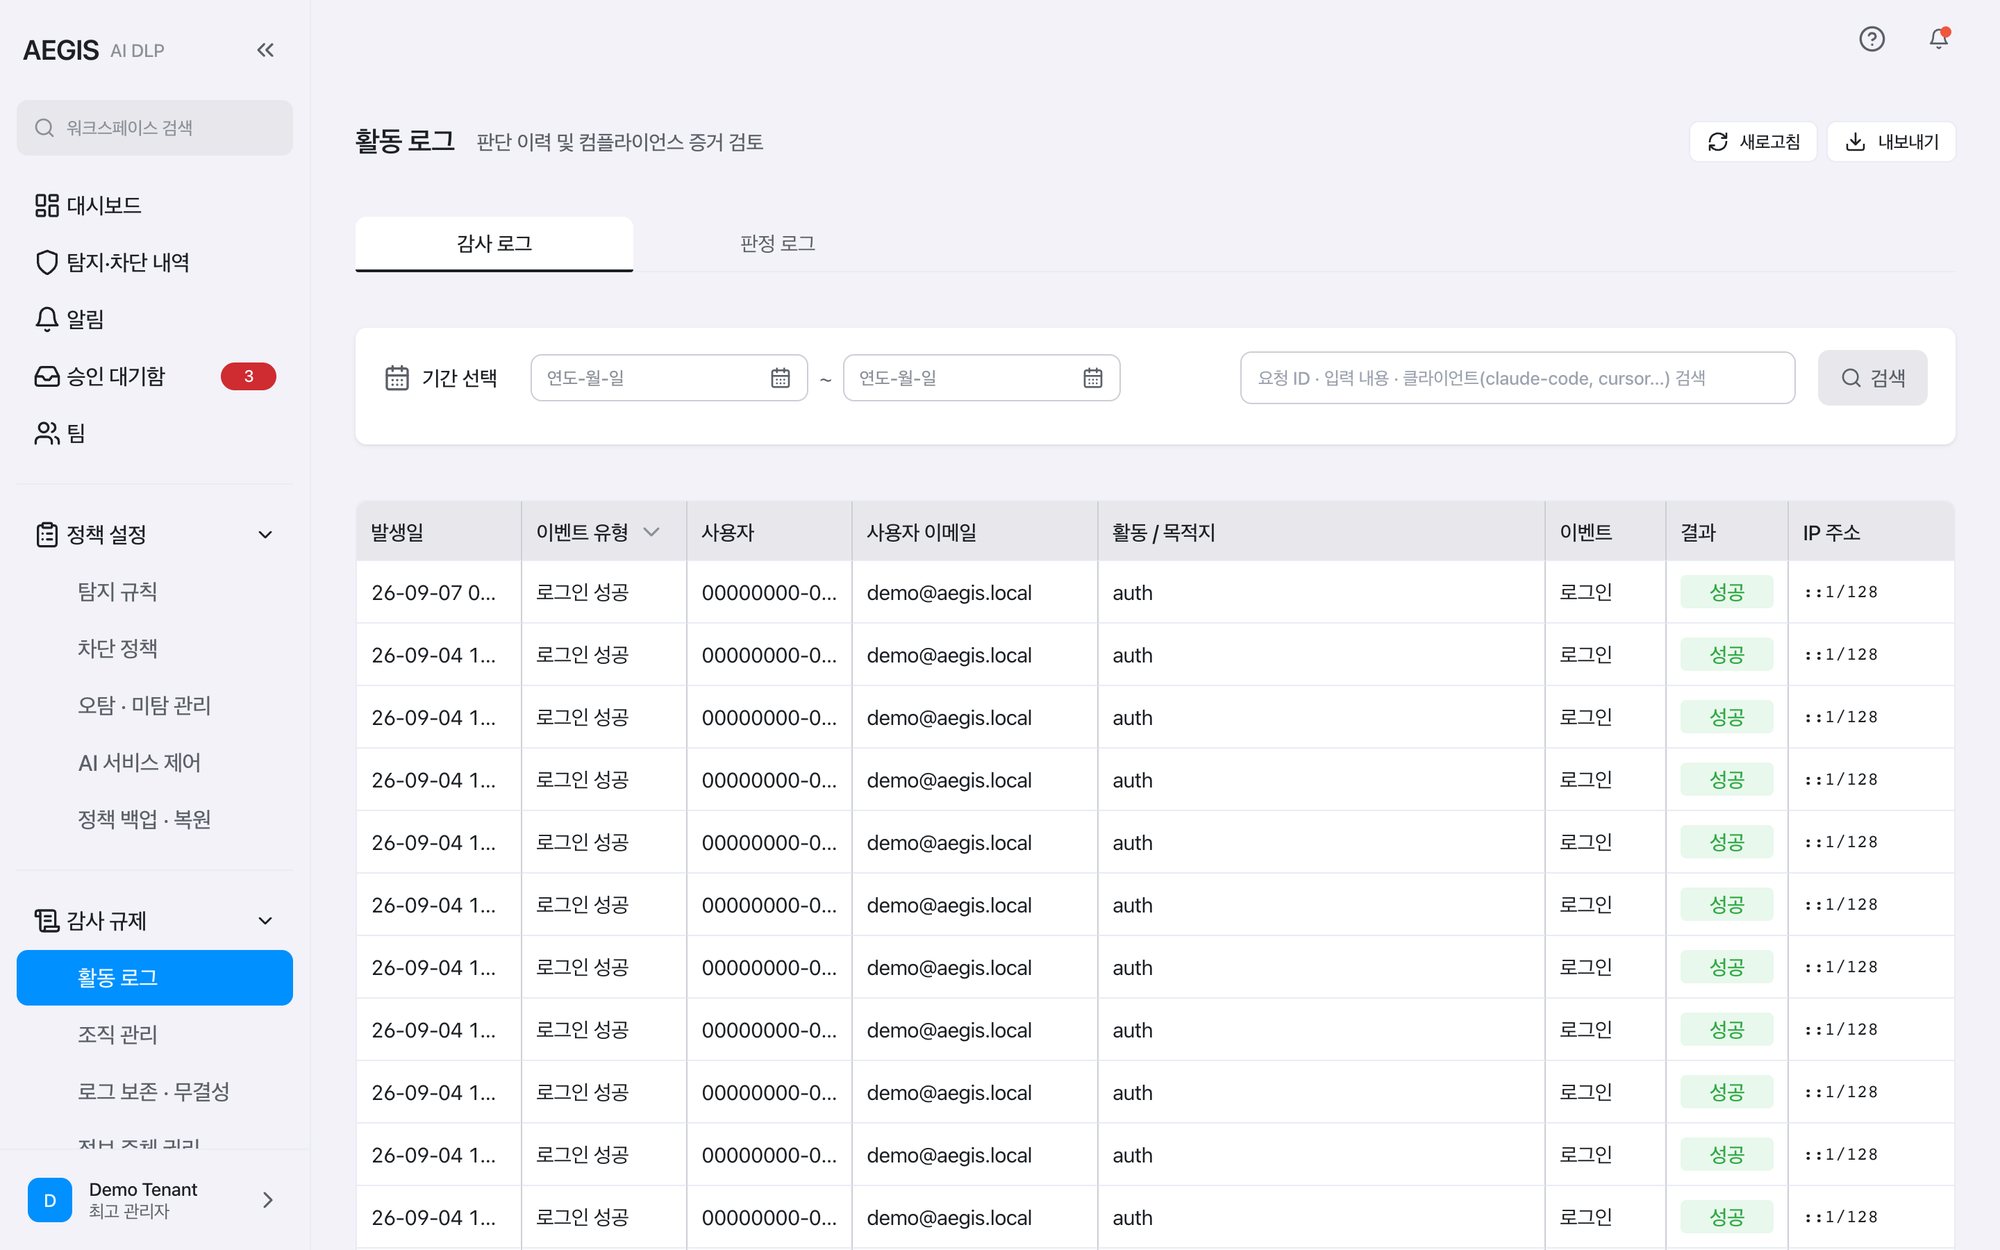The width and height of the screenshot is (2000, 1250).
Task: Collapse the 감사 규제 section chevron
Action: coord(265,920)
